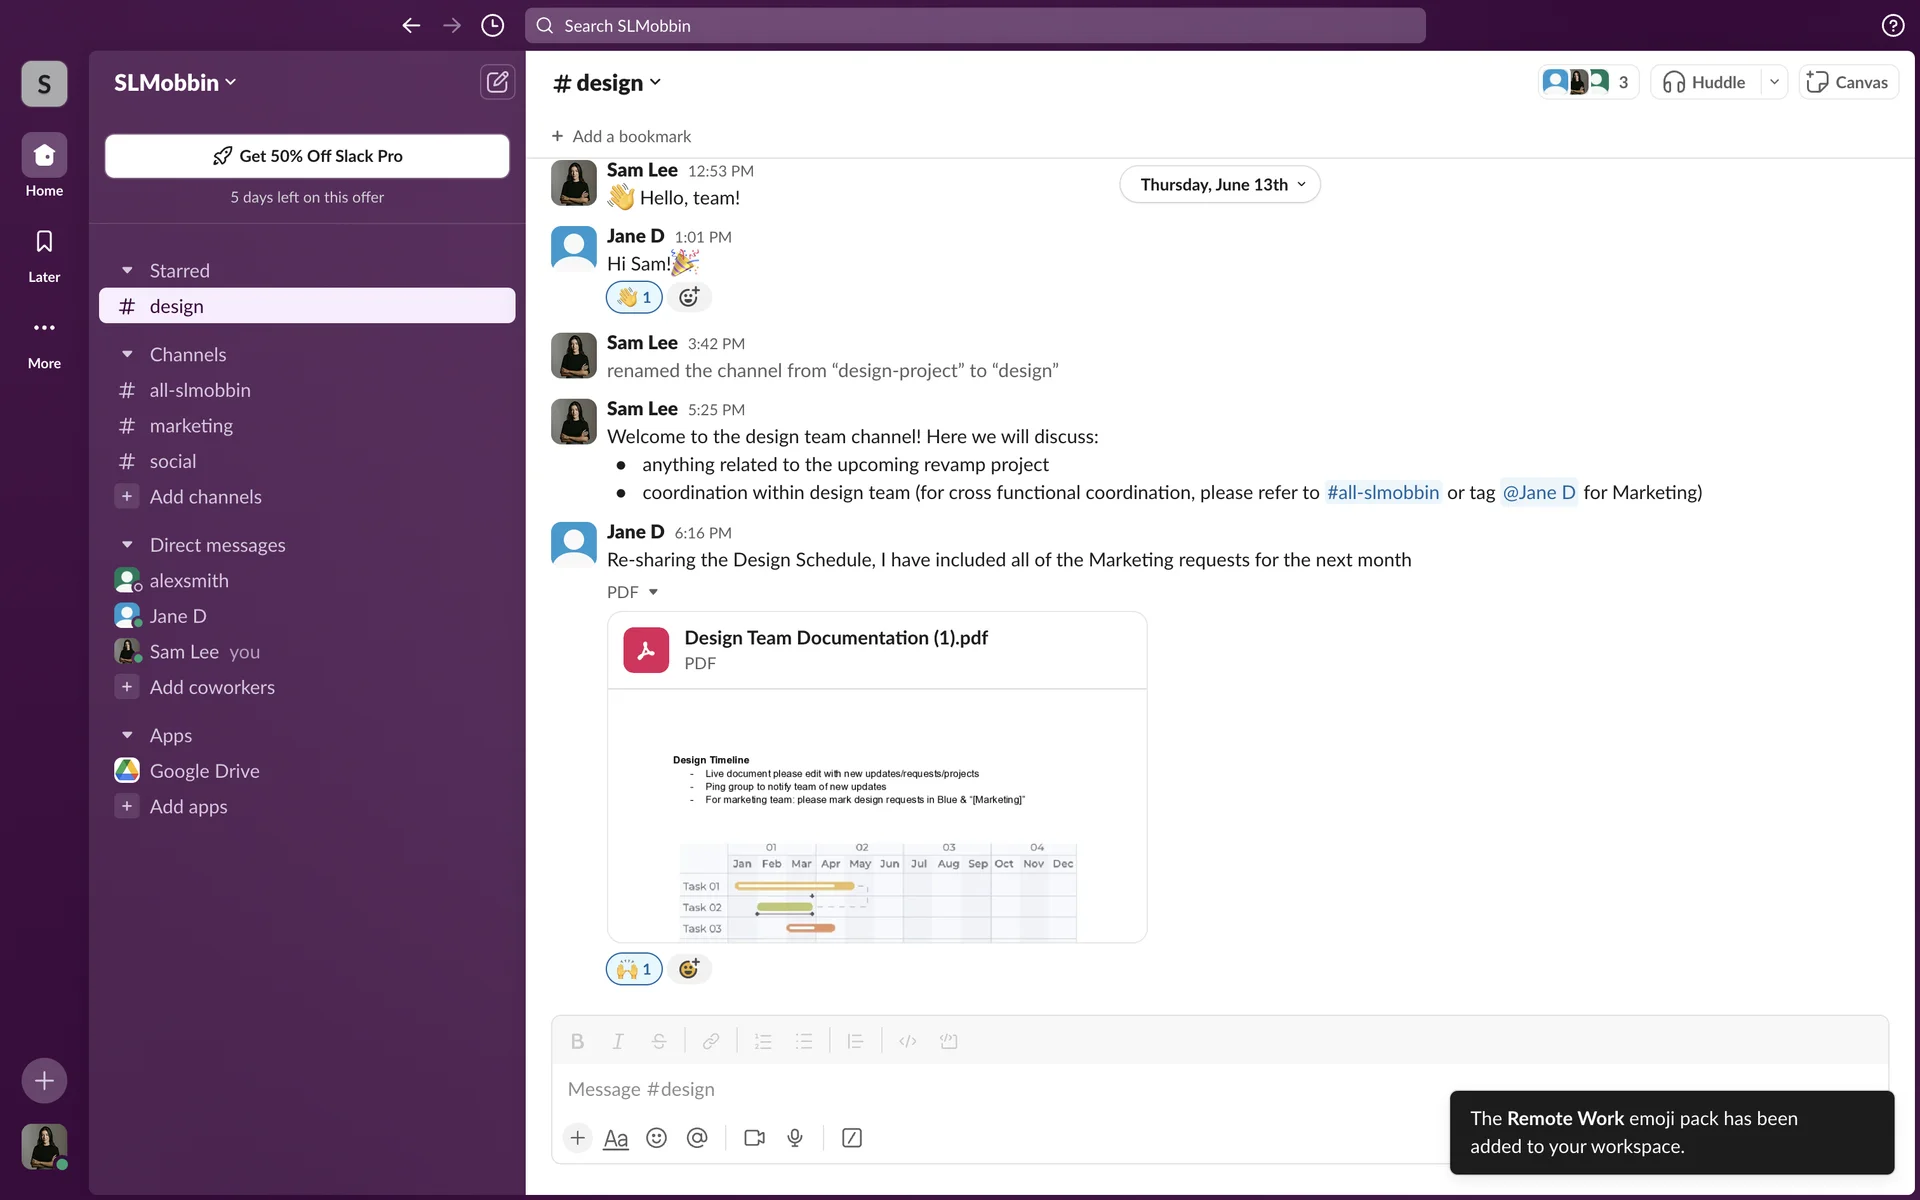1920x1200 pixels.
Task: Click the slash shortcuts icon
Action: point(852,1138)
